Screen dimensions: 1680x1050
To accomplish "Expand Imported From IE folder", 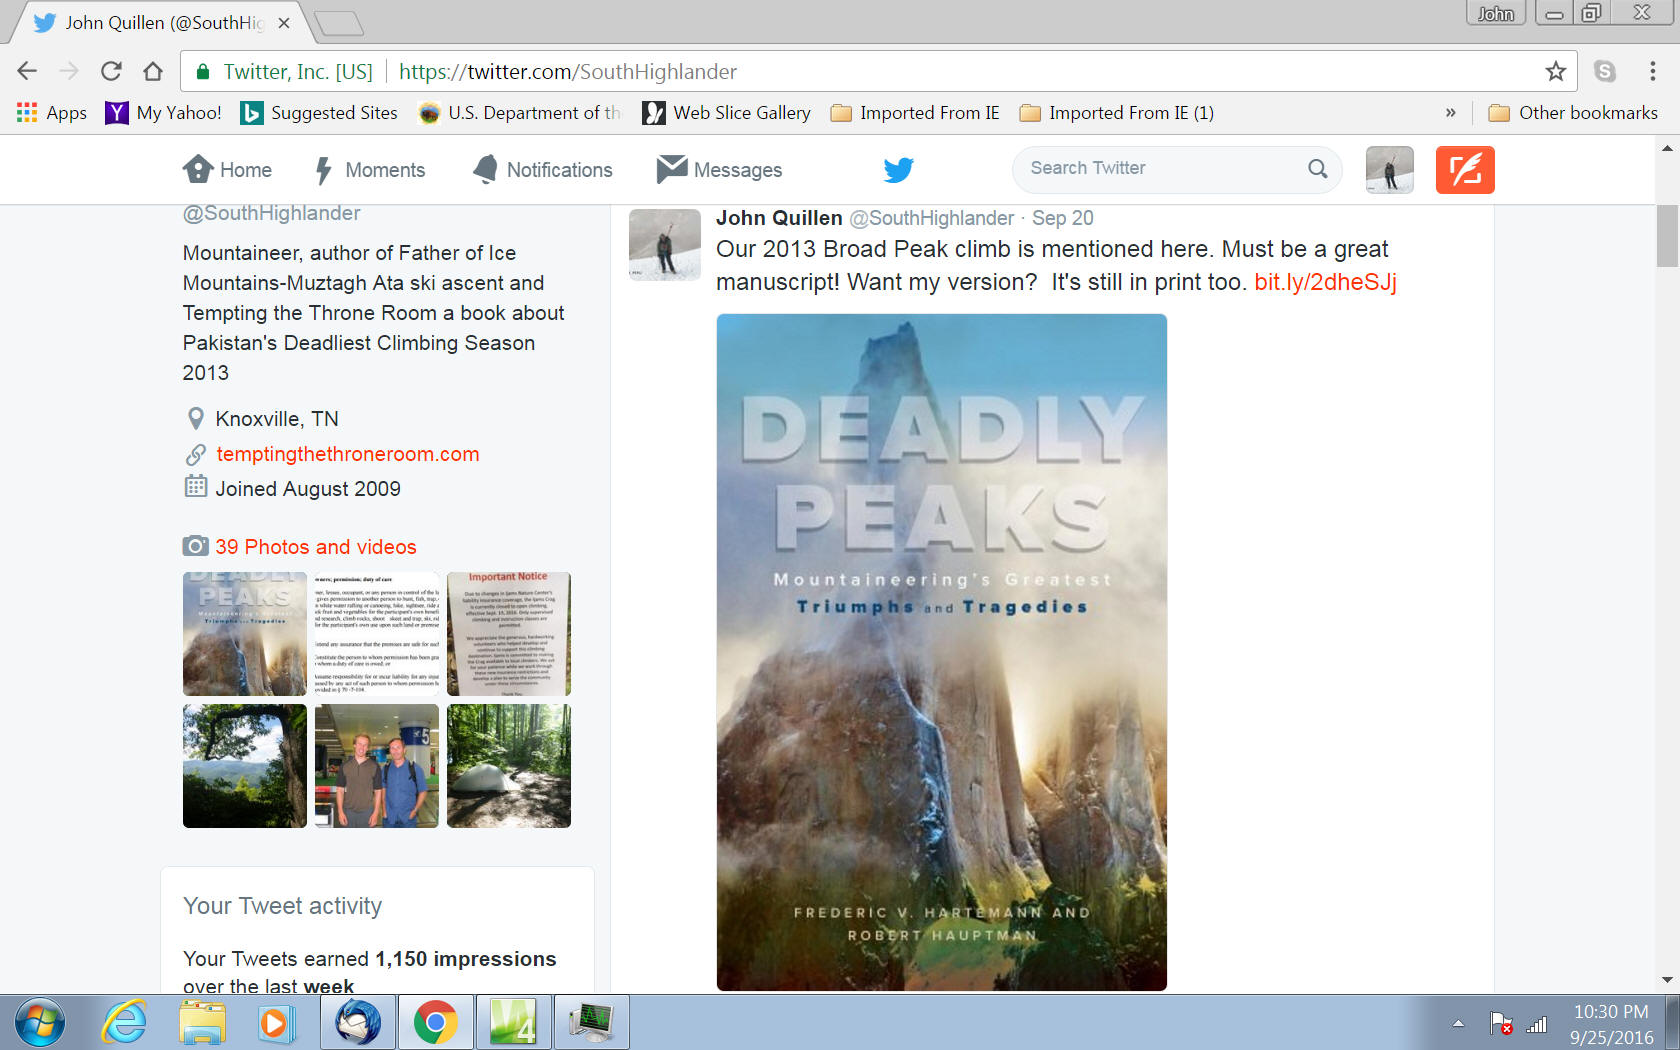I will [x=915, y=113].
